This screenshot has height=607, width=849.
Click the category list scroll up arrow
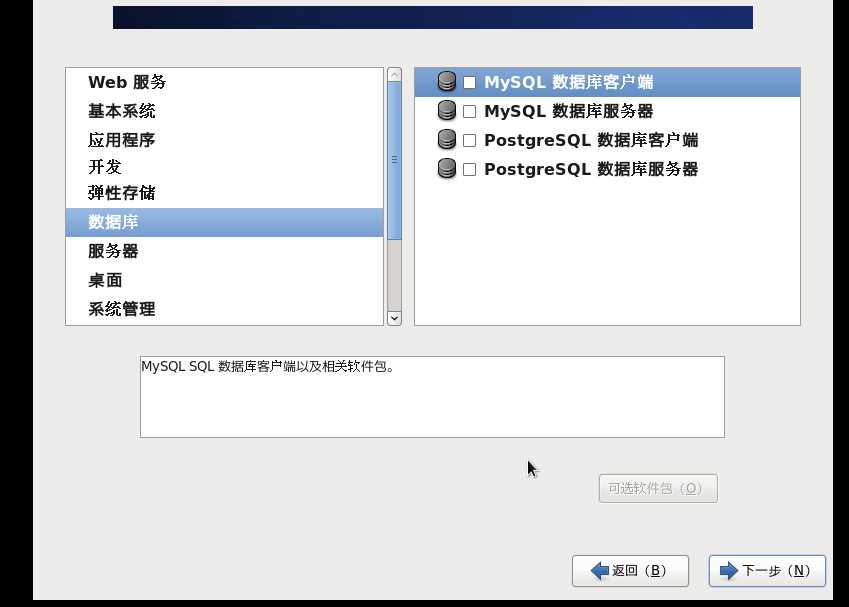coord(395,75)
